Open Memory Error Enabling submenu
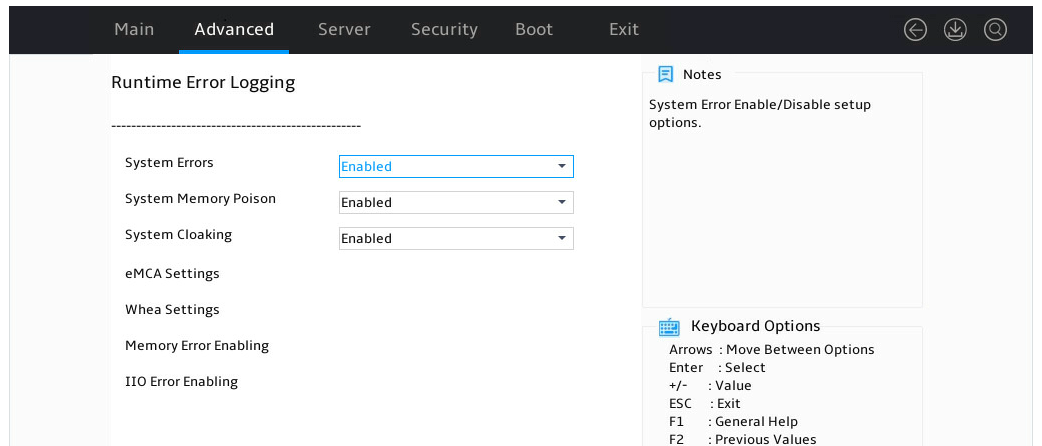 [x=197, y=346]
